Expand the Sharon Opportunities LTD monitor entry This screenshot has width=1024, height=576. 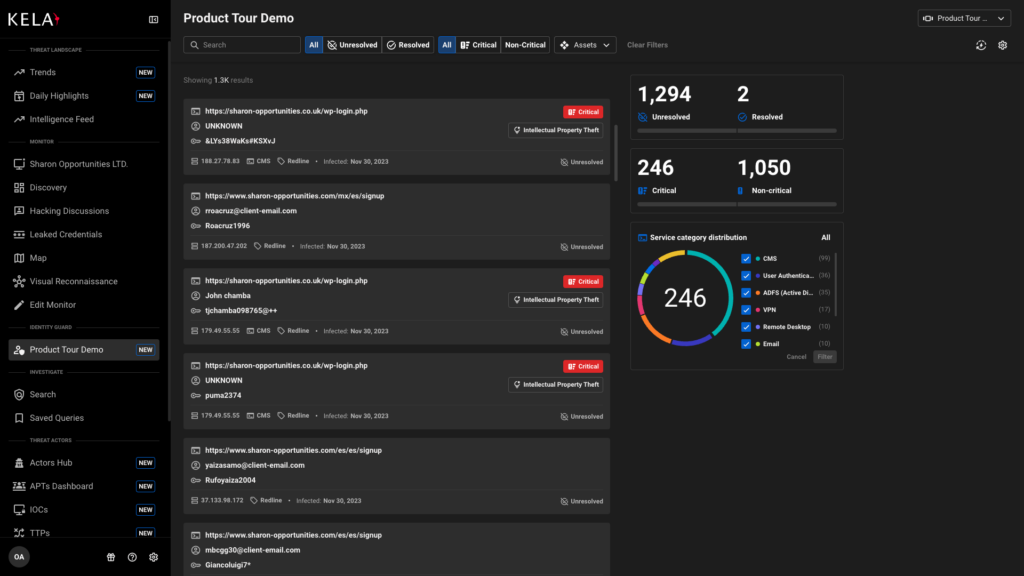80,163
